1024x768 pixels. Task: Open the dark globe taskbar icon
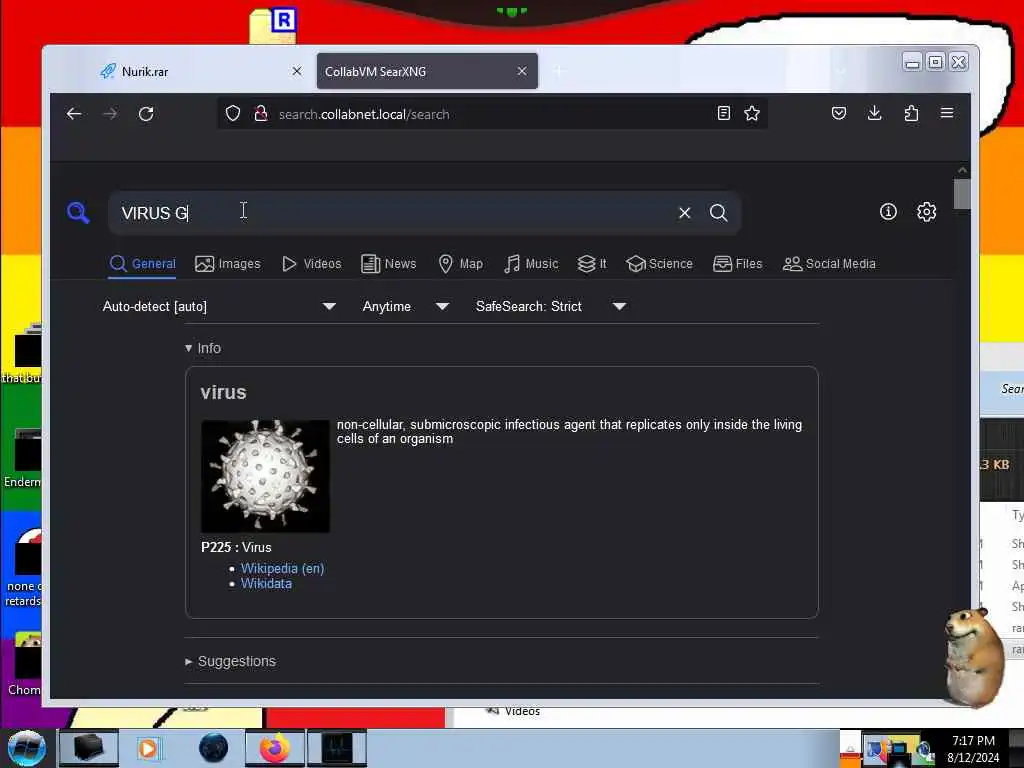click(214, 748)
